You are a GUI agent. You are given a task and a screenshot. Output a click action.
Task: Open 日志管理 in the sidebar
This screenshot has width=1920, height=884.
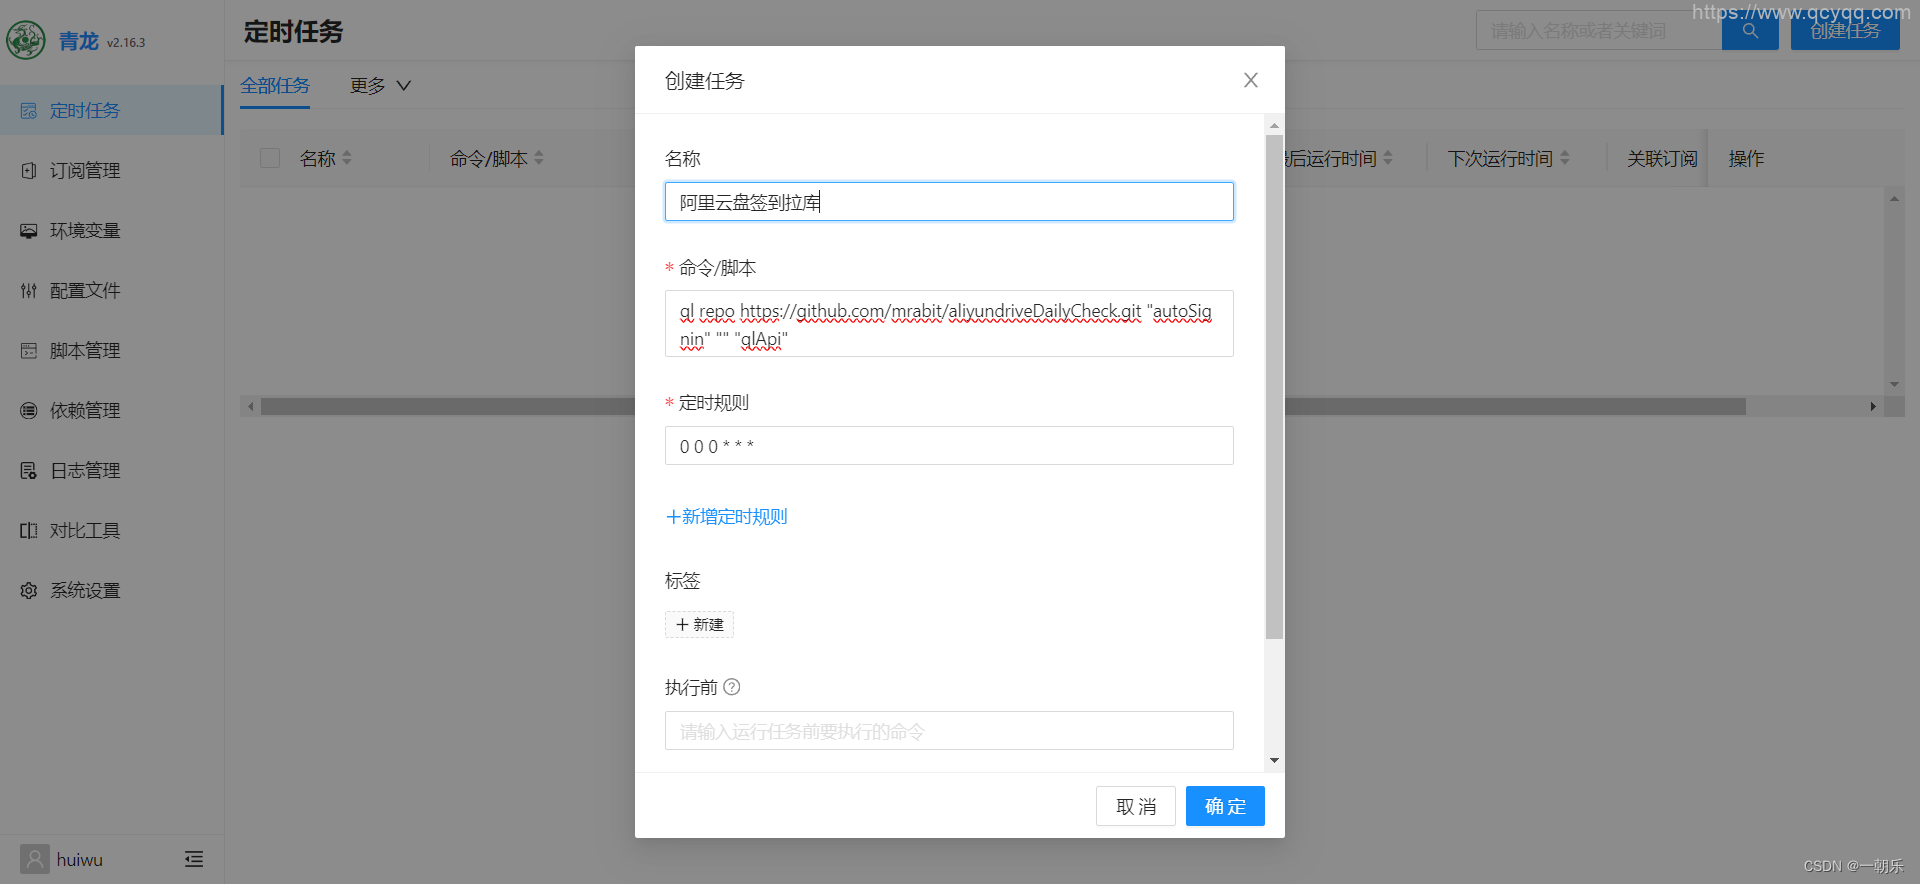click(85, 471)
